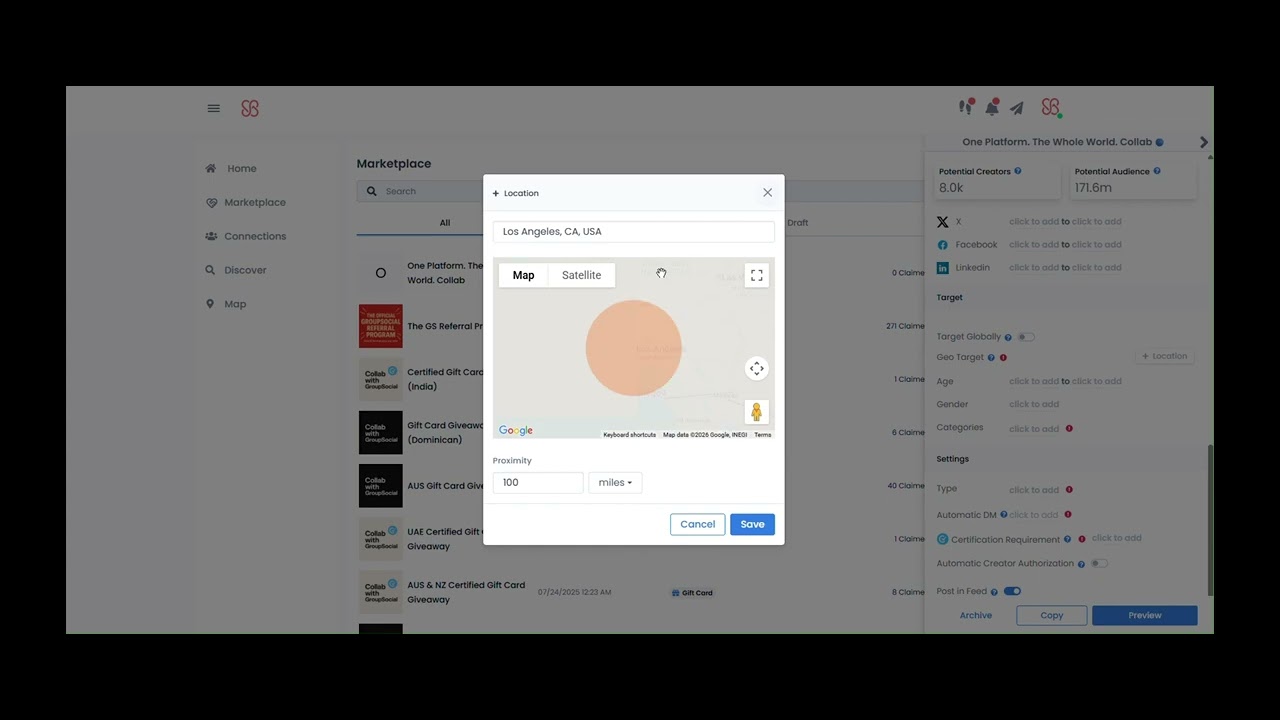Image resolution: width=1280 pixels, height=720 pixels.
Task: Click the info icon beside Automatic Creator Authorization
Action: [x=1081, y=564]
